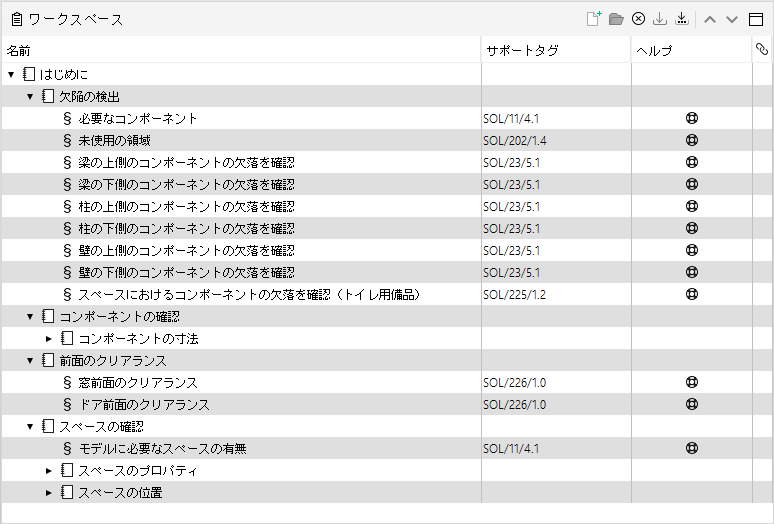Open help icon for 窓前面のクリアランス
This screenshot has width=774, height=524.
[692, 382]
